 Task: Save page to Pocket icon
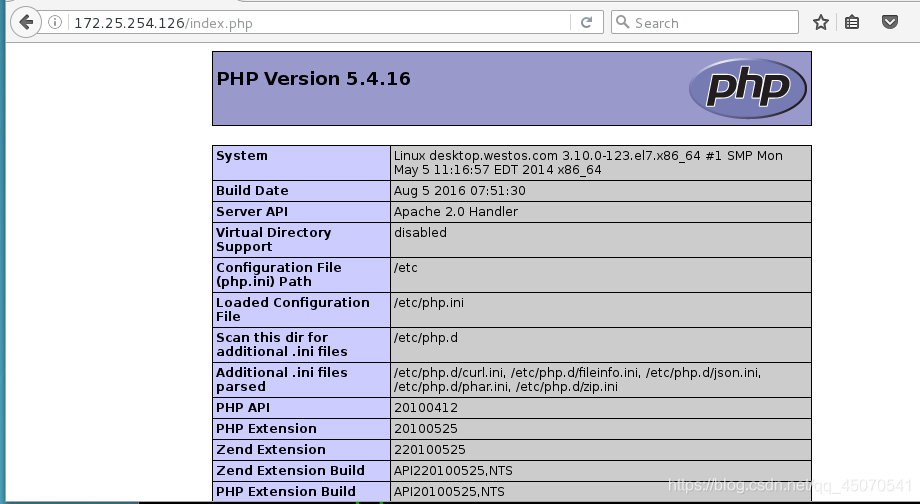point(890,22)
